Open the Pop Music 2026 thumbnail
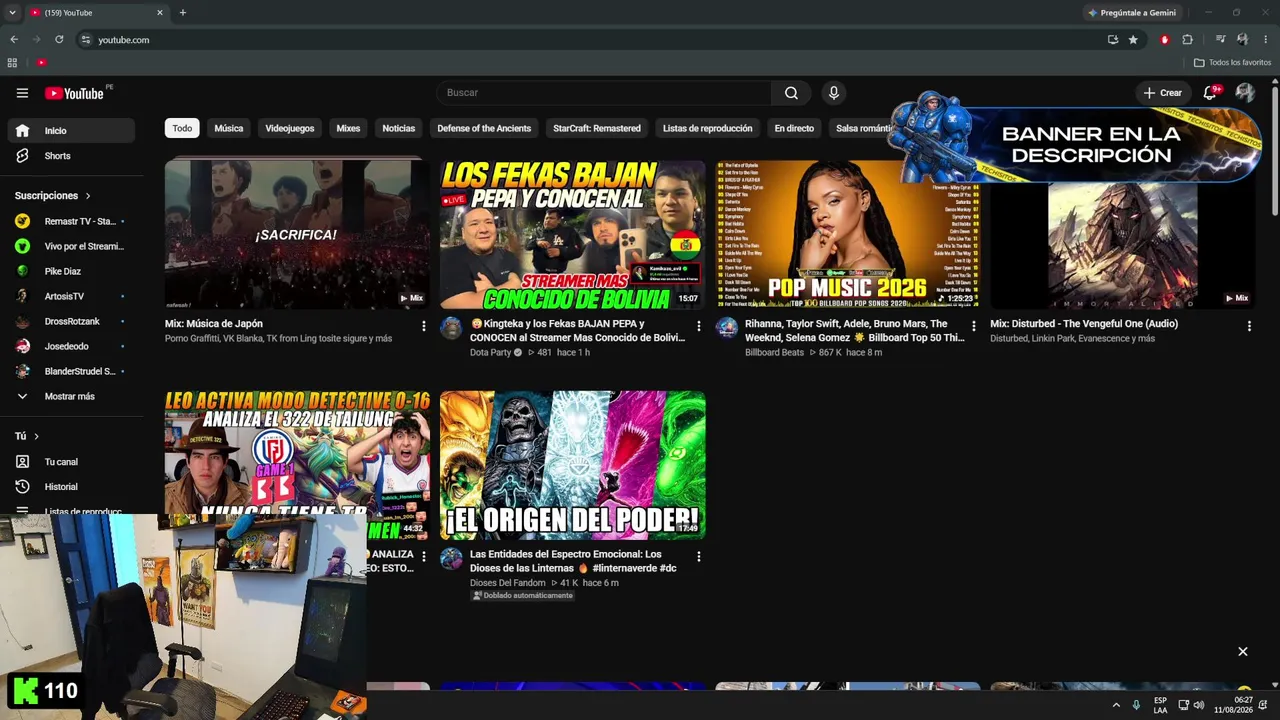The height and width of the screenshot is (720, 1280). [847, 234]
